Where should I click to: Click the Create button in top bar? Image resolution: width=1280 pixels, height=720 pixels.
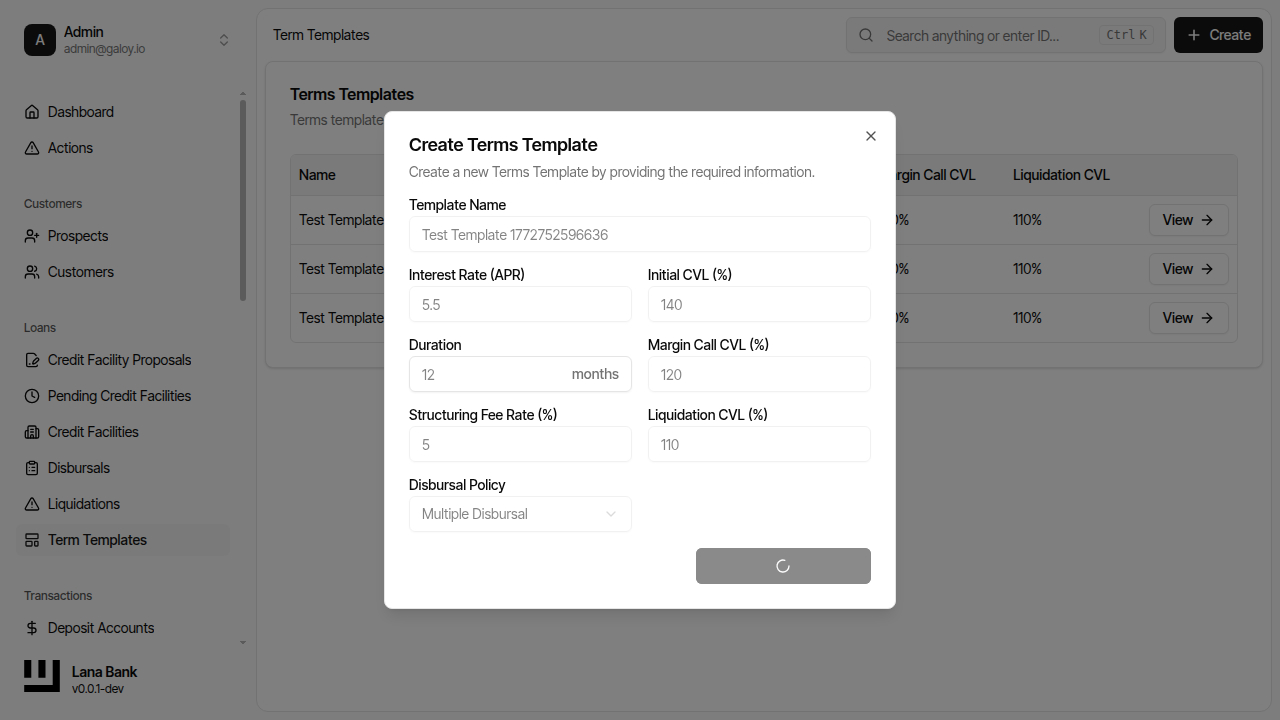(x=1217, y=34)
